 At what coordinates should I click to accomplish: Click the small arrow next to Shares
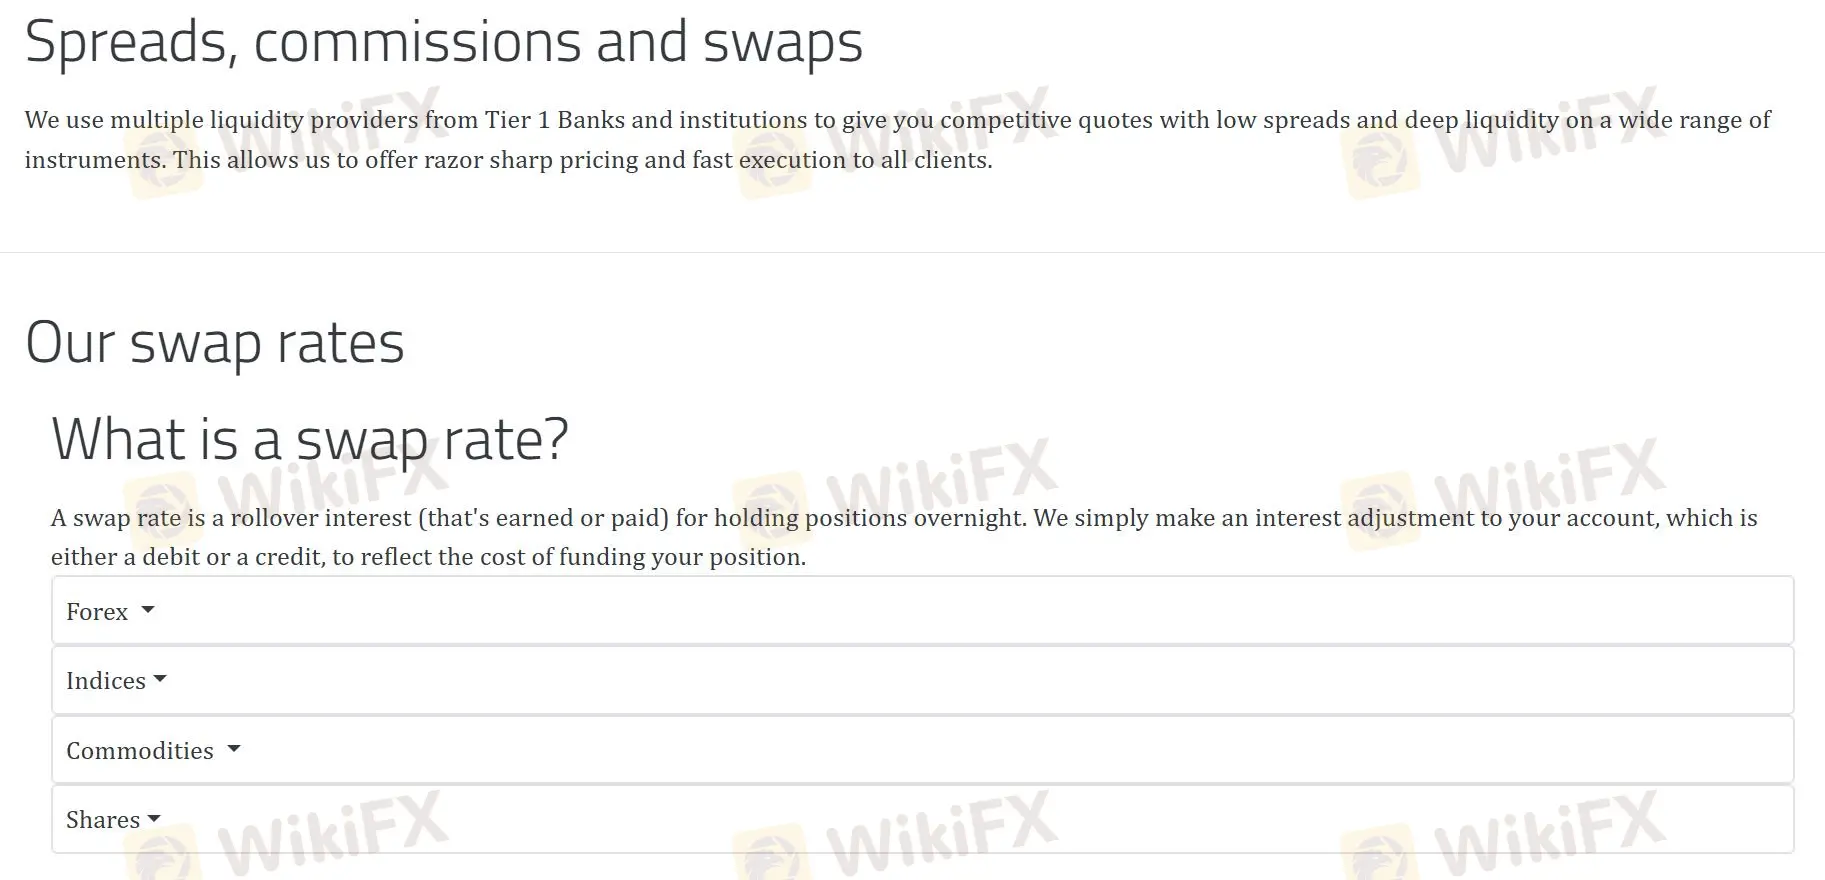coord(154,818)
